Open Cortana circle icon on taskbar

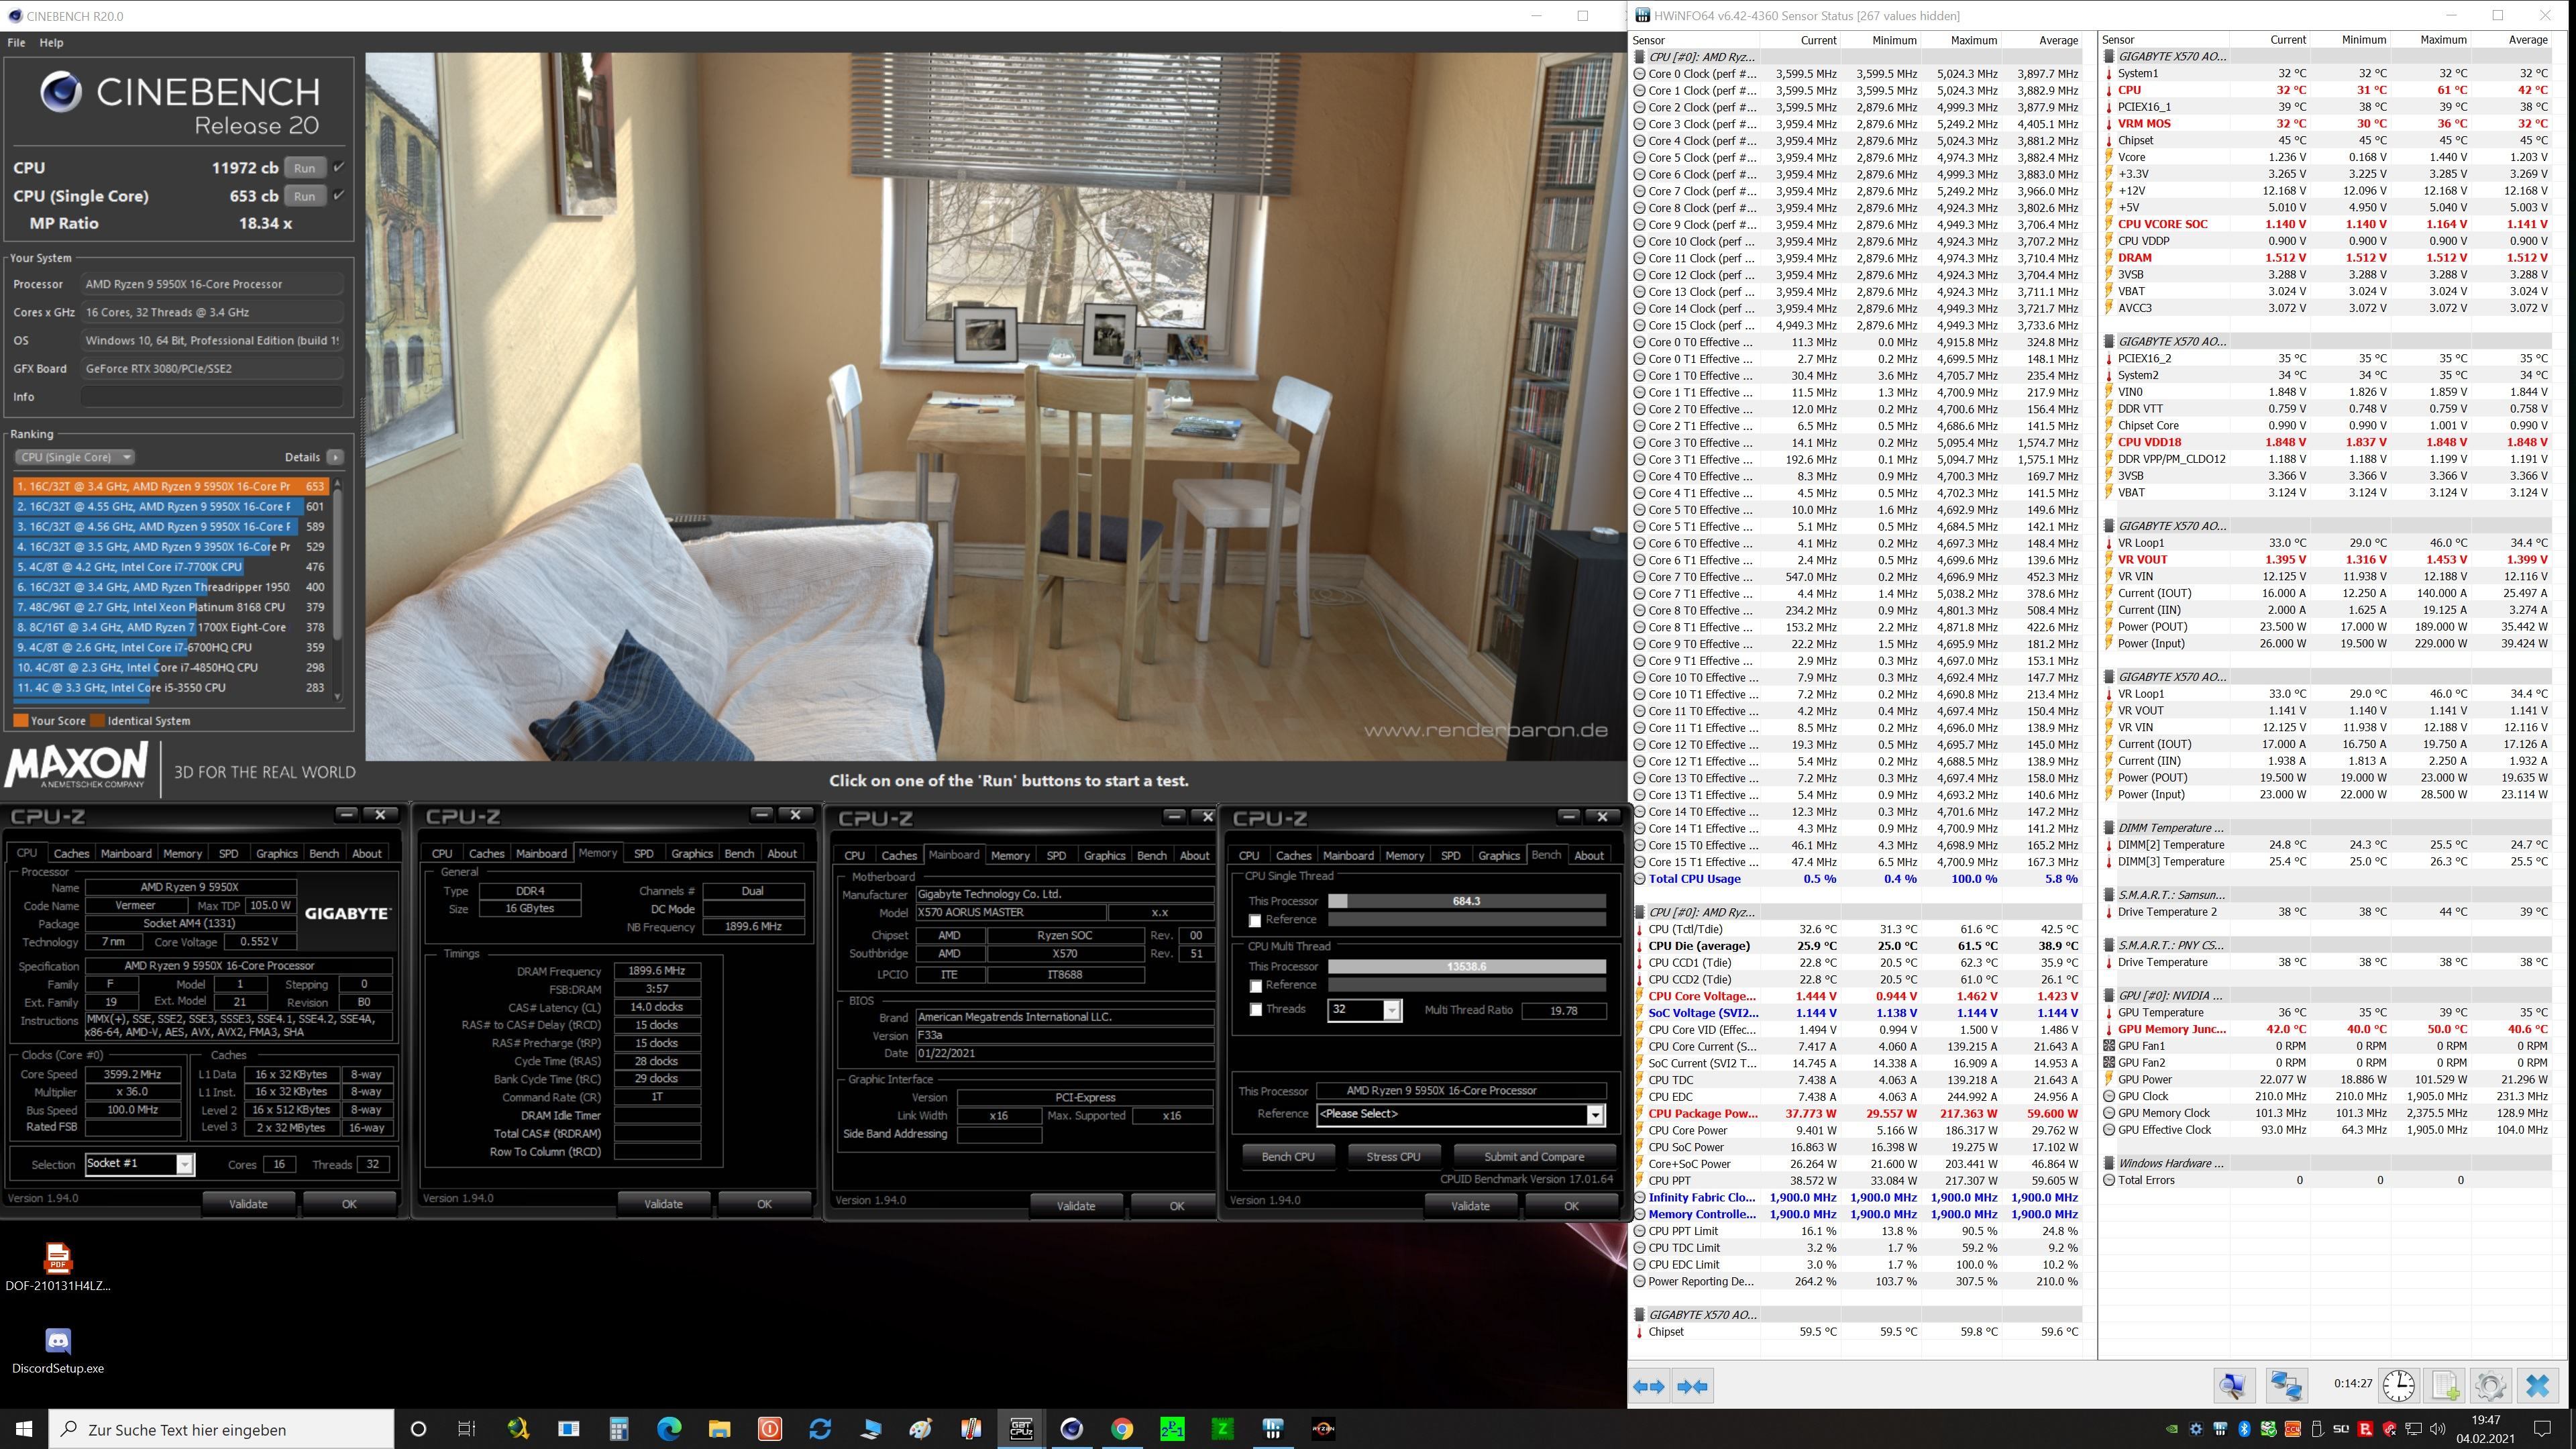[418, 1429]
